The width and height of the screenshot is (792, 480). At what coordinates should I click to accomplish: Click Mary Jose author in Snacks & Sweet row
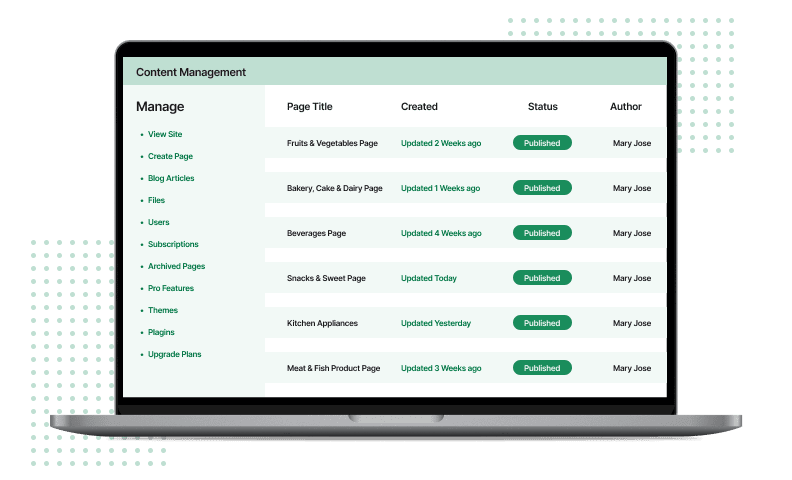tap(632, 278)
